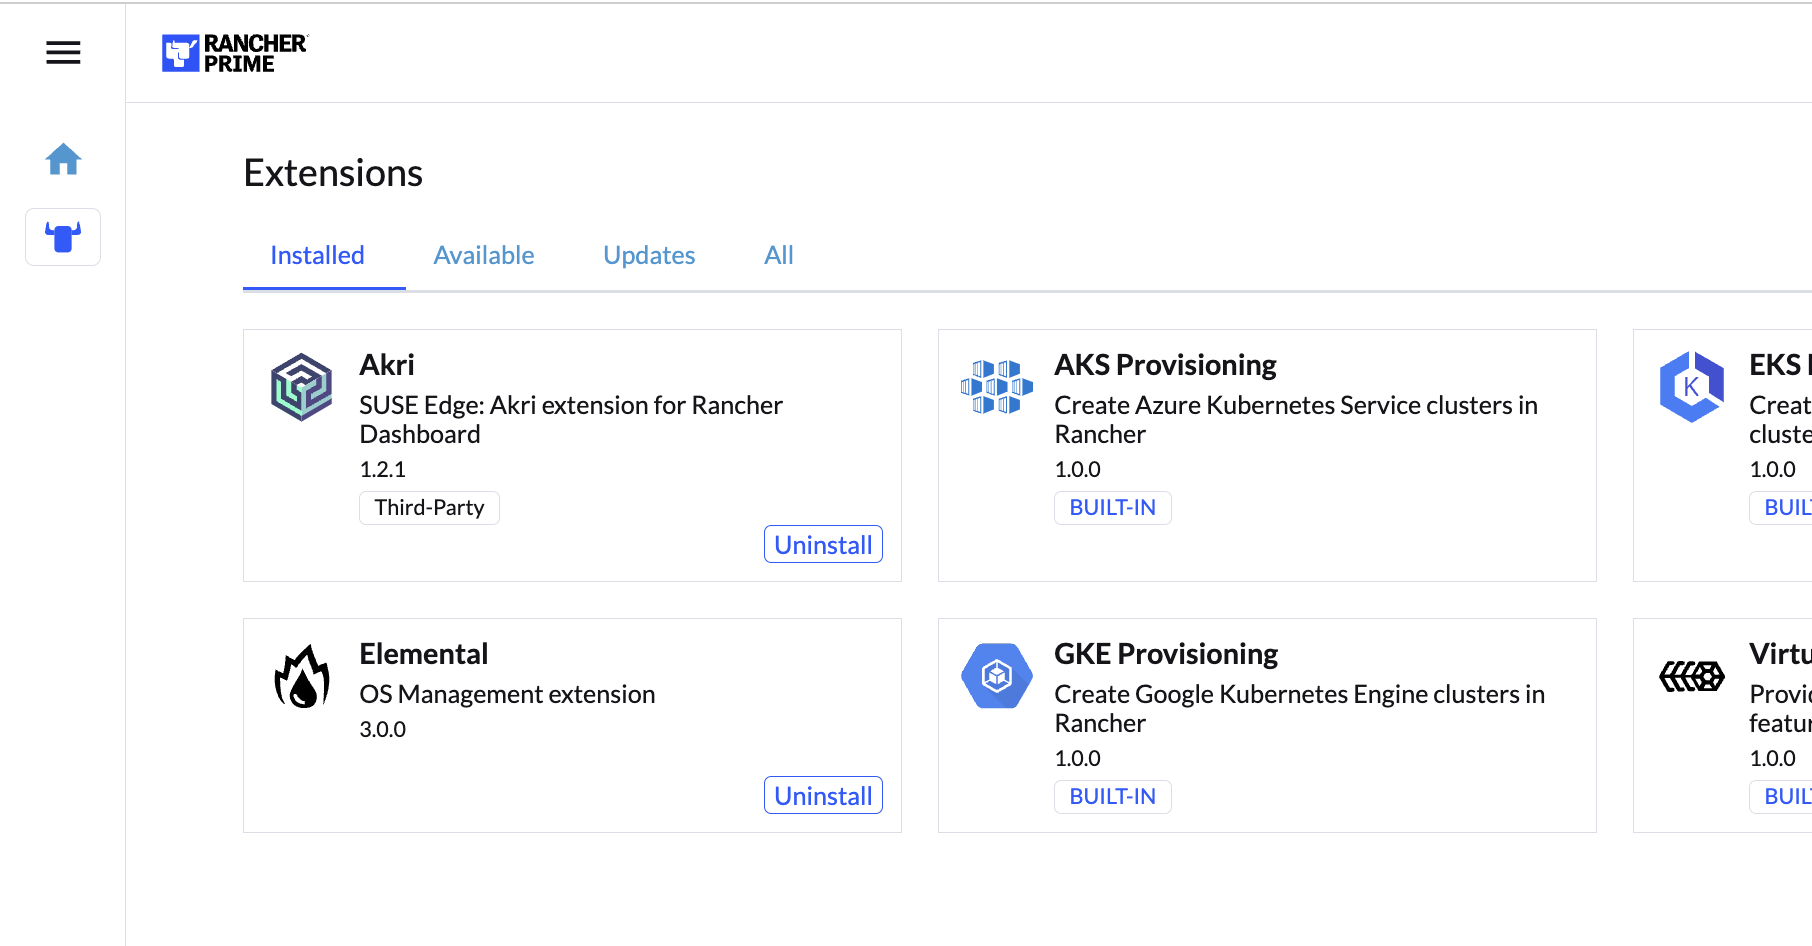This screenshot has width=1812, height=946.
Task: Open the Elemental extension title
Action: point(424,654)
